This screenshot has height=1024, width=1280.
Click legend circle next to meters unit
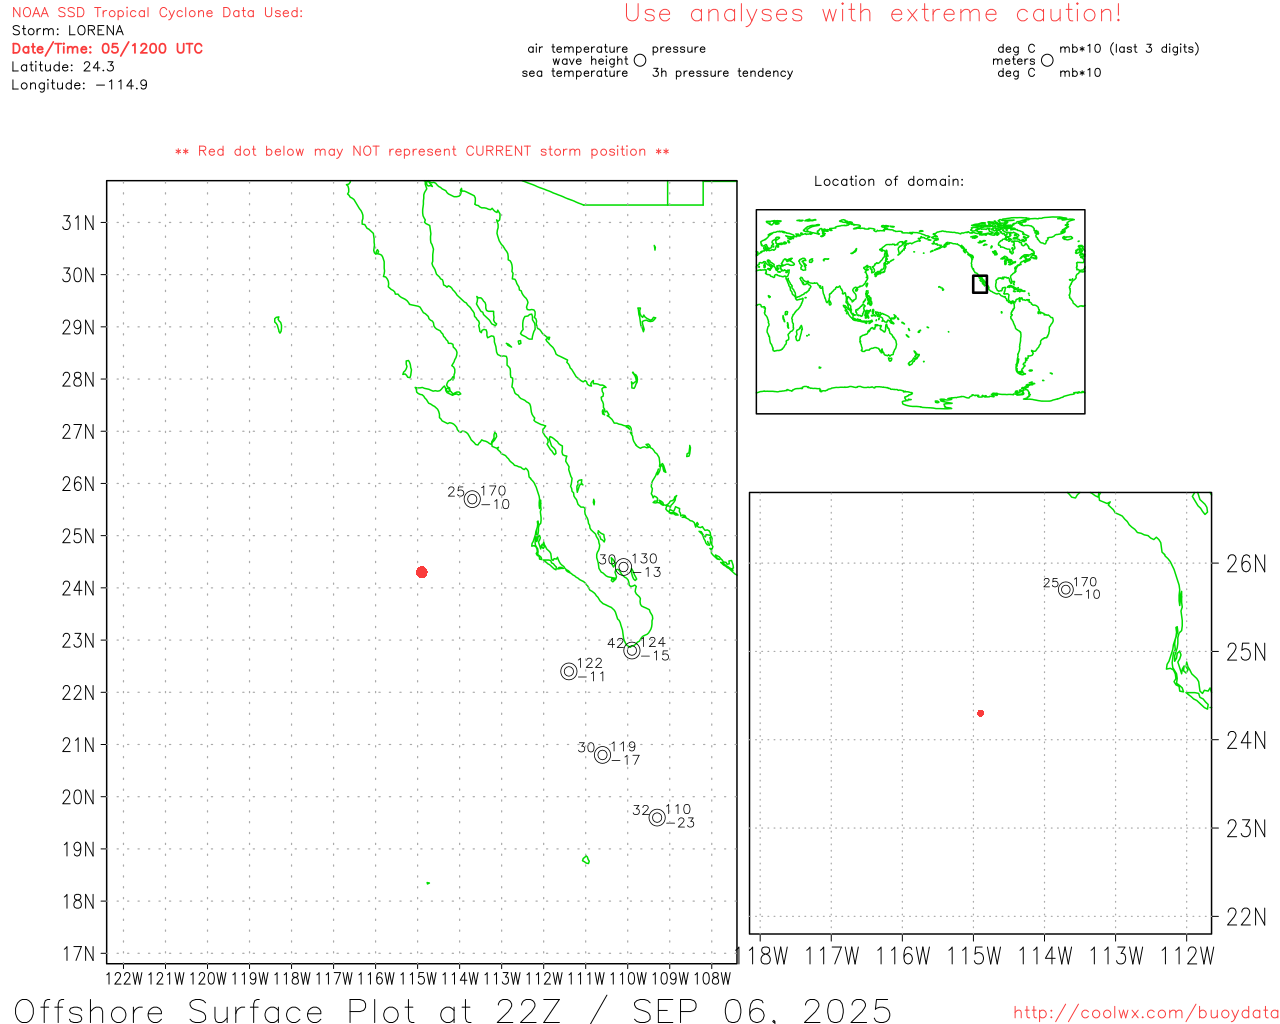[1047, 60]
